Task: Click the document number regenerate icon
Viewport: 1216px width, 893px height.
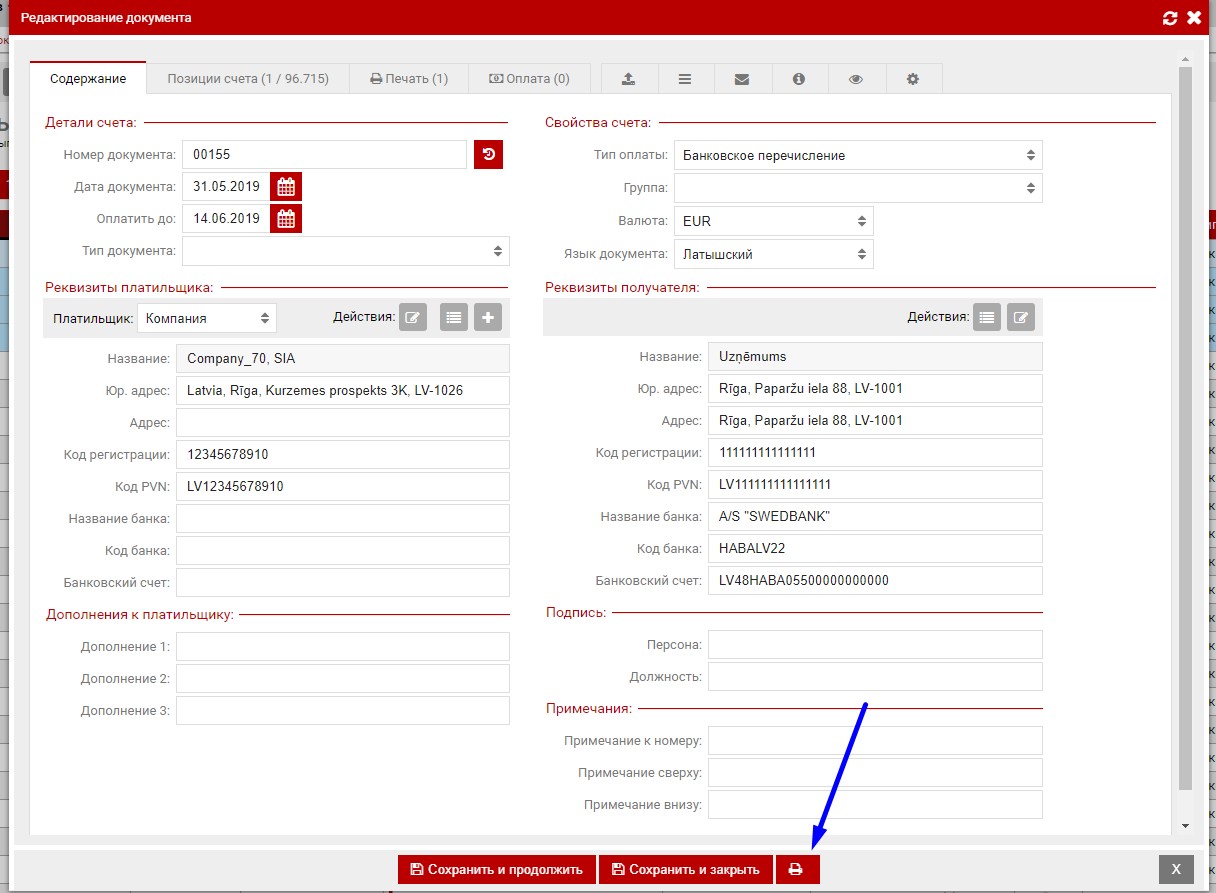Action: click(488, 154)
